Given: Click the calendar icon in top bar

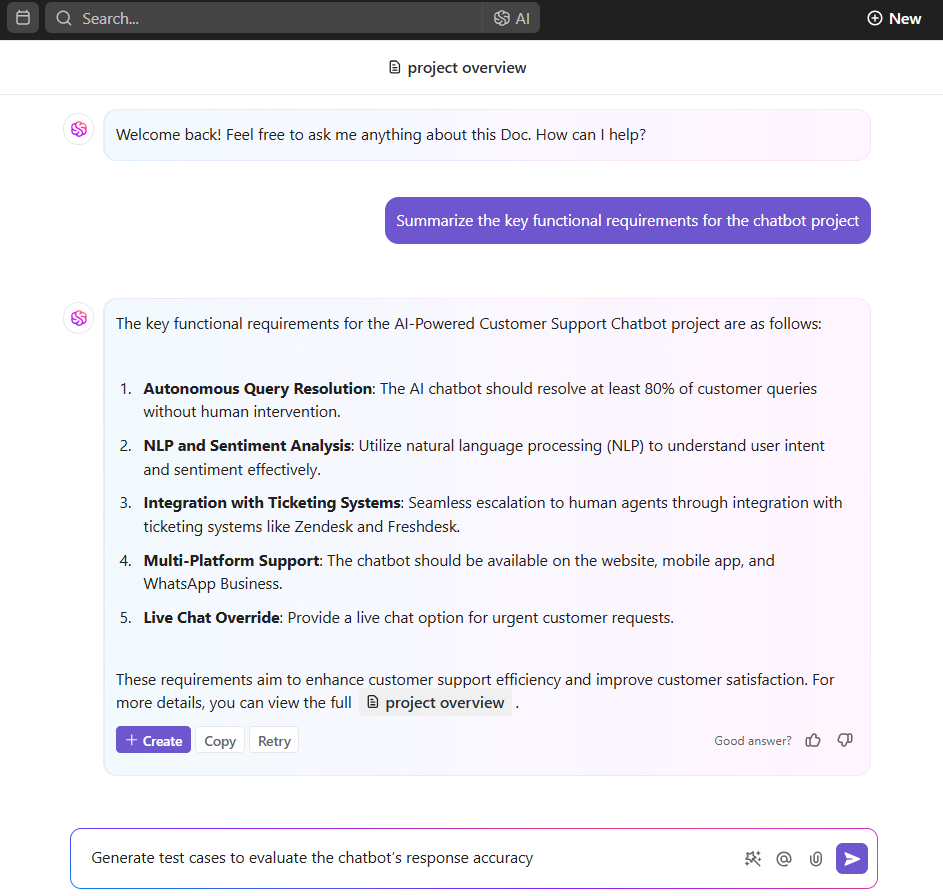Looking at the screenshot, I should click(23, 18).
